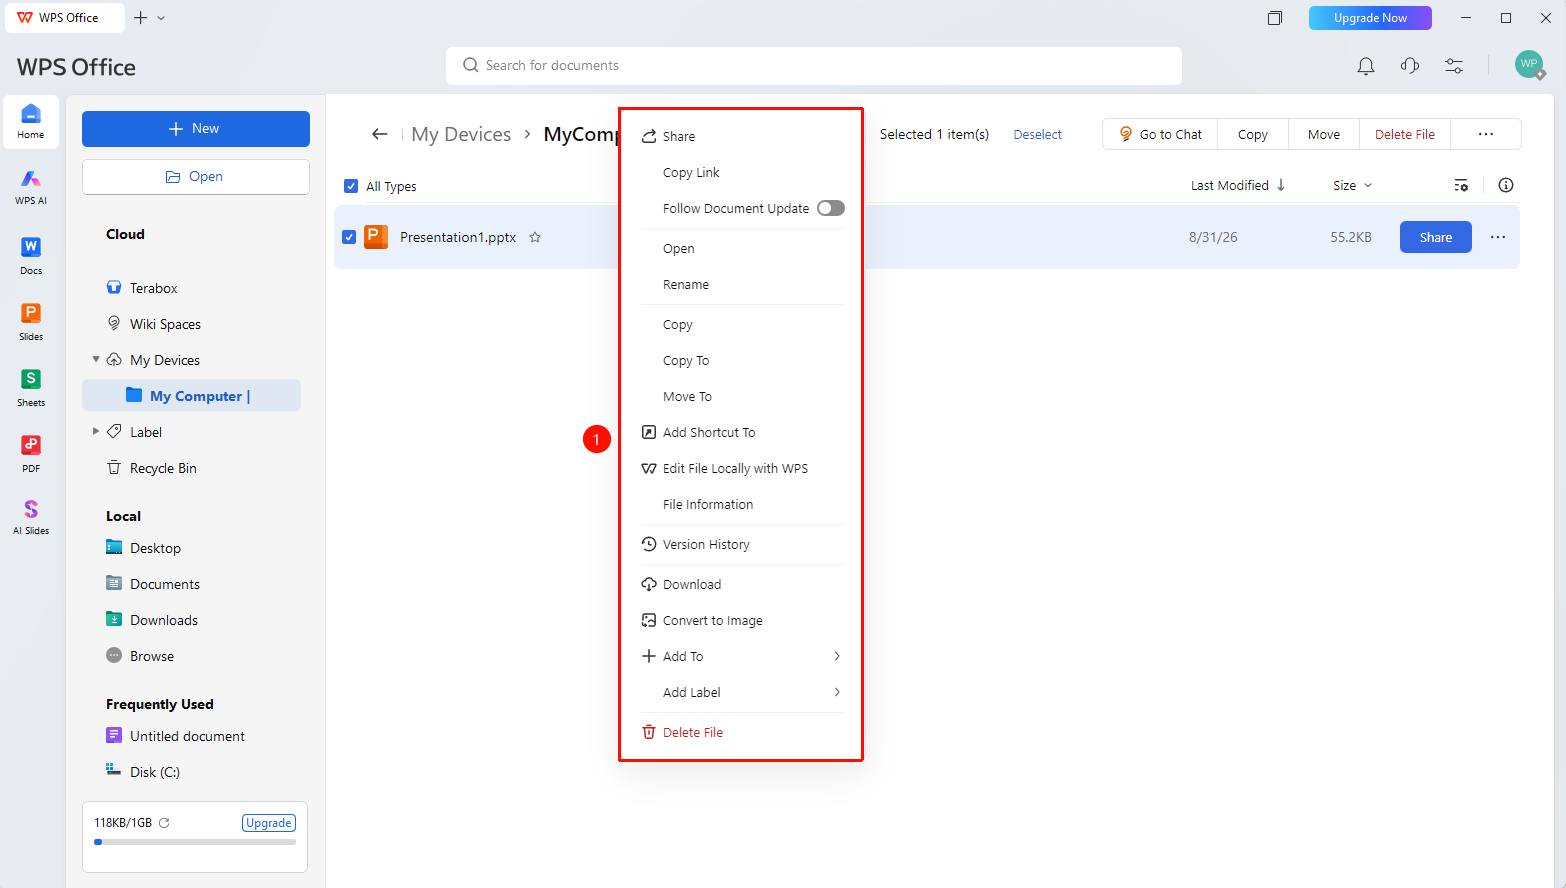Star the Presentation1.pptx file
This screenshot has width=1566, height=888.
[x=535, y=237]
